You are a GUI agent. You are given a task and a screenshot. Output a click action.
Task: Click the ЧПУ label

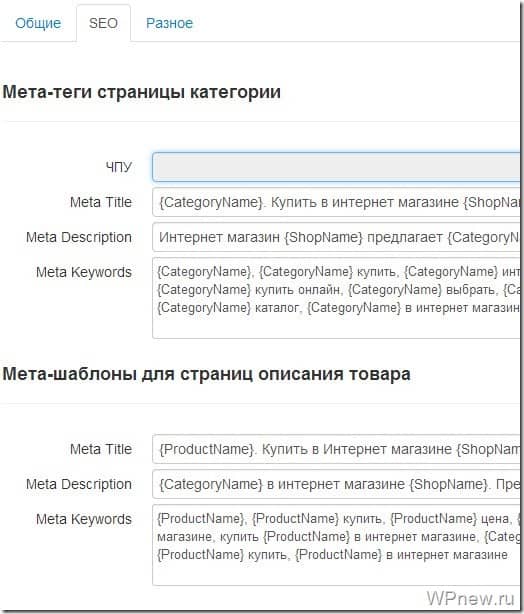119,167
